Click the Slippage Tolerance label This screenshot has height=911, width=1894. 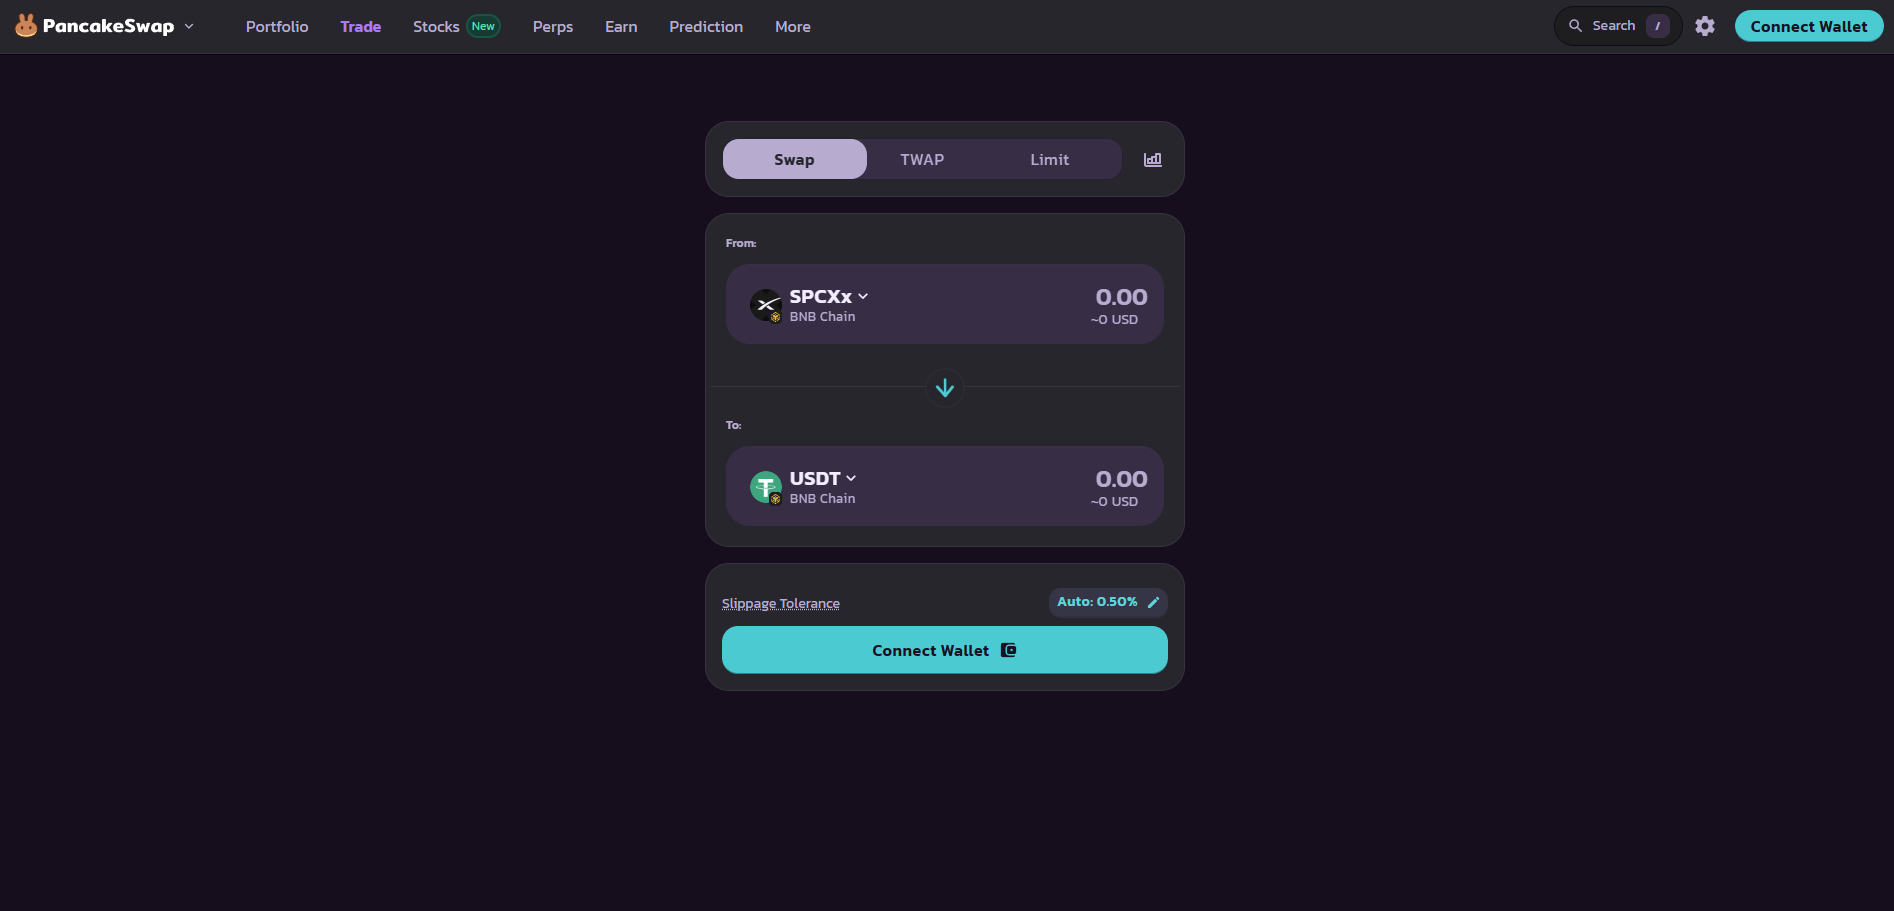781,603
